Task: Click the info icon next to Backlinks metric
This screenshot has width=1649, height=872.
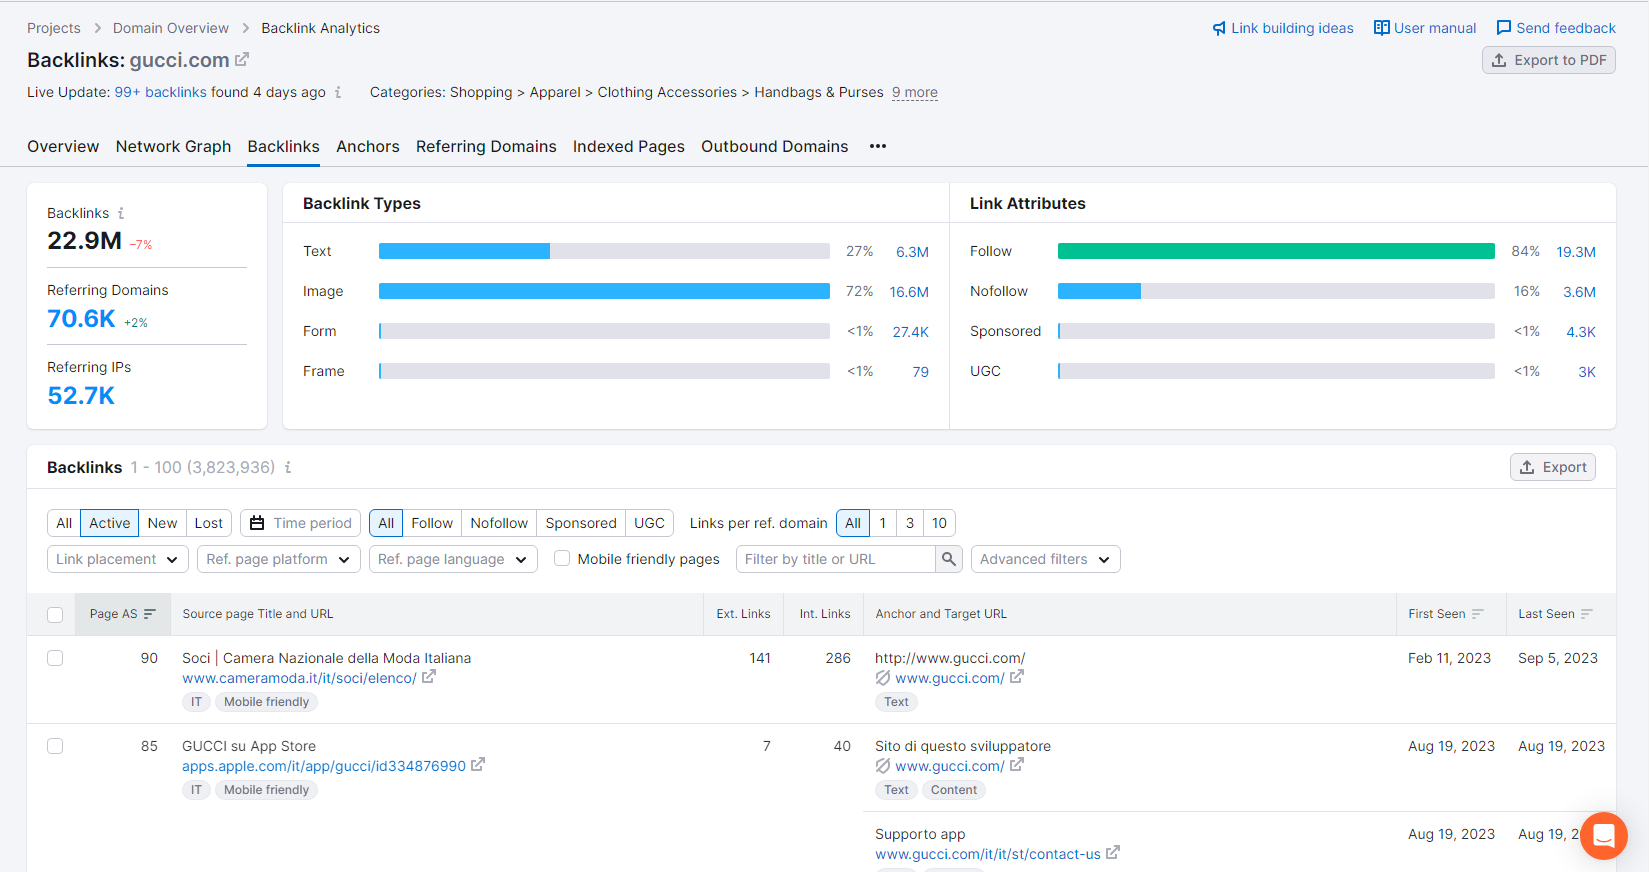Action: click(121, 213)
